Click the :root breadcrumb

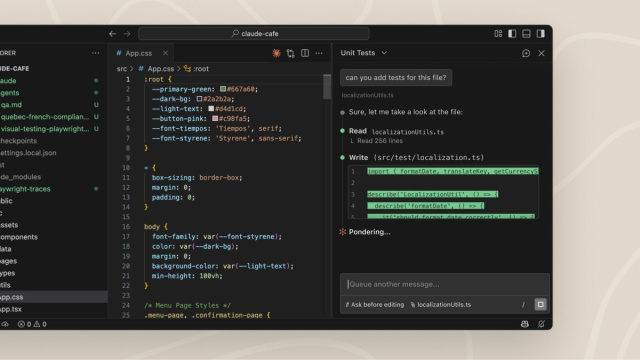tap(200, 69)
